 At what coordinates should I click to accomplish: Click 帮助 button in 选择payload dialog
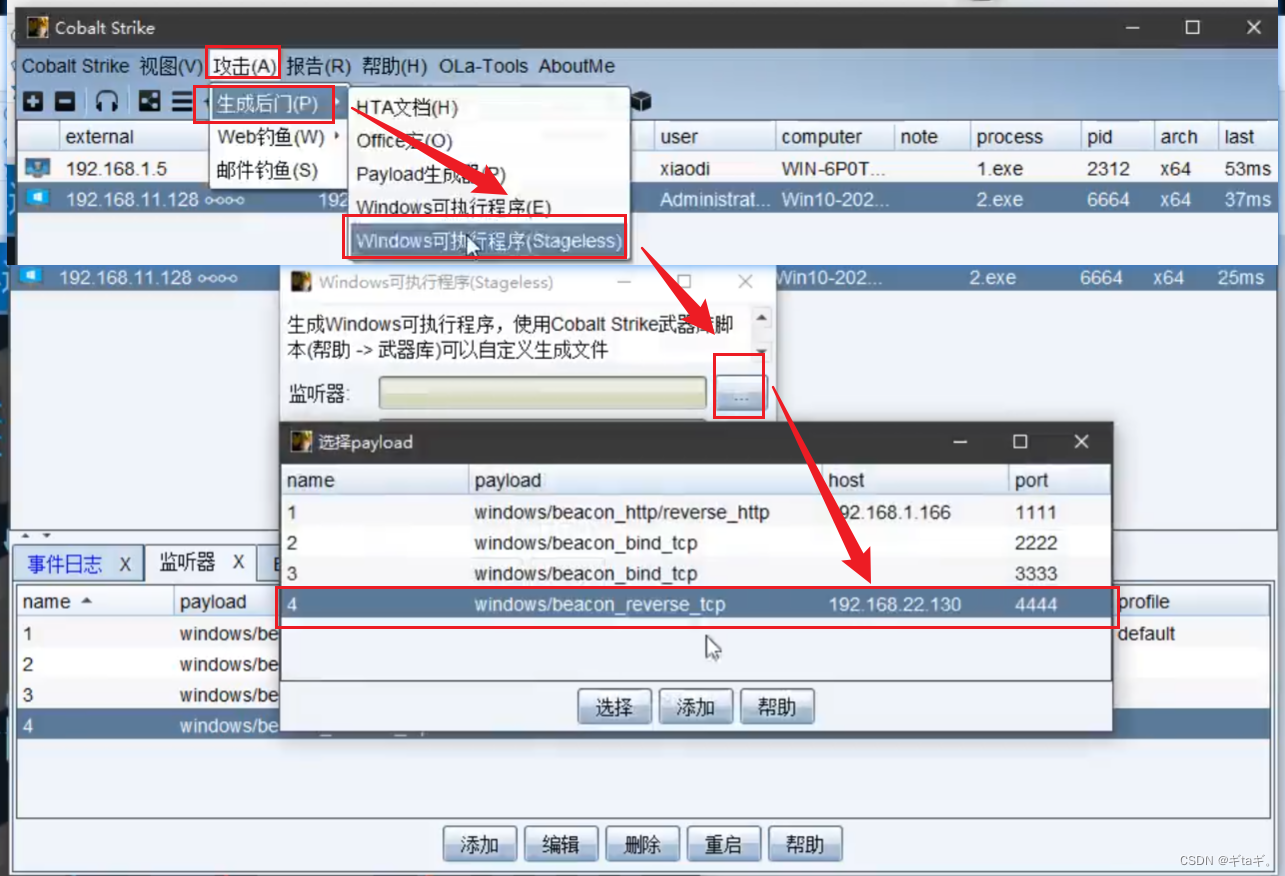coord(777,707)
